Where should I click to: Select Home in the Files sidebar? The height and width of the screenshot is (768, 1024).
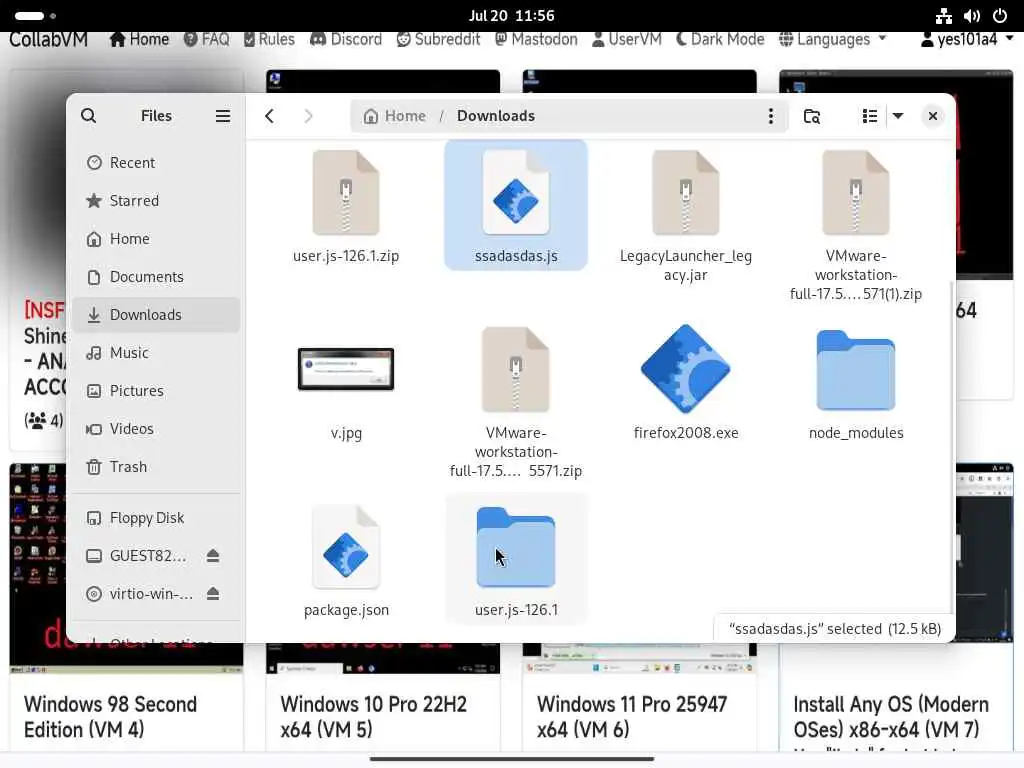click(156, 238)
